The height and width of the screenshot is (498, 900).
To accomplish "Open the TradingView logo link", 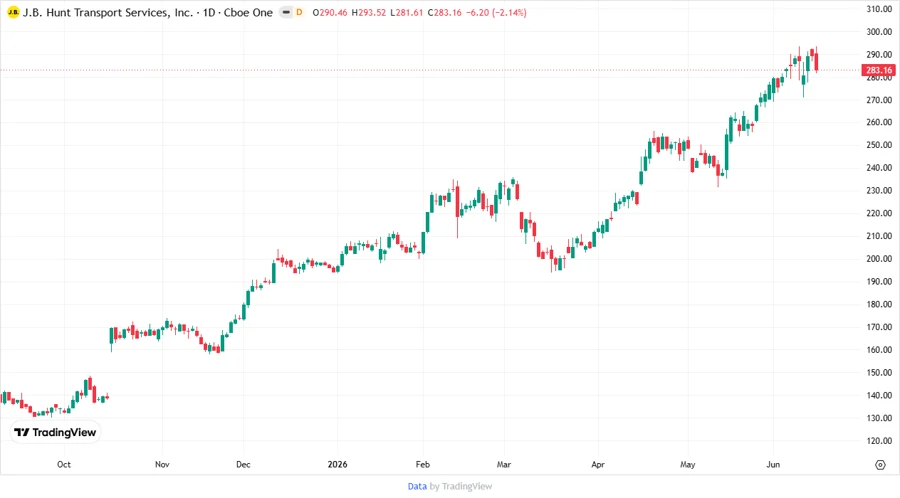I will pos(55,432).
